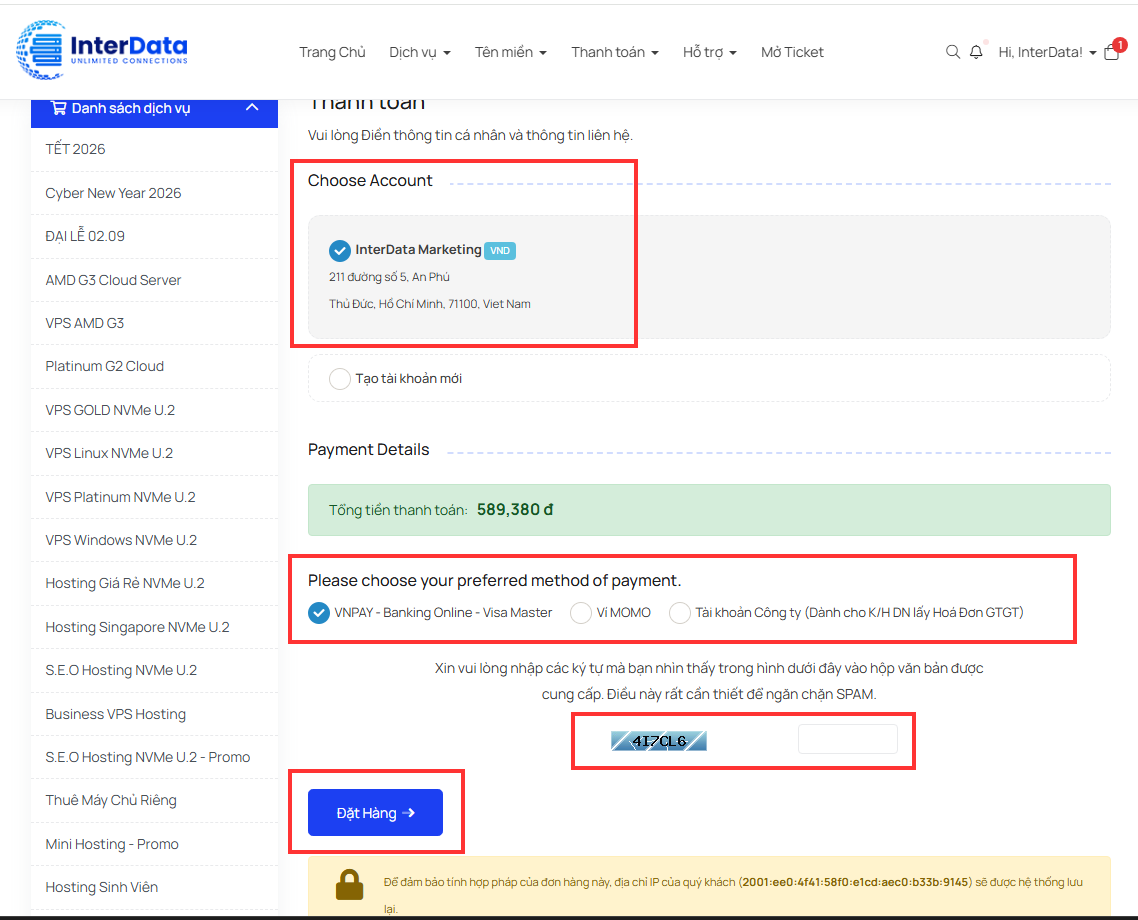Go to Trang Chủ
Viewport: 1138px width, 920px height.
pos(332,52)
